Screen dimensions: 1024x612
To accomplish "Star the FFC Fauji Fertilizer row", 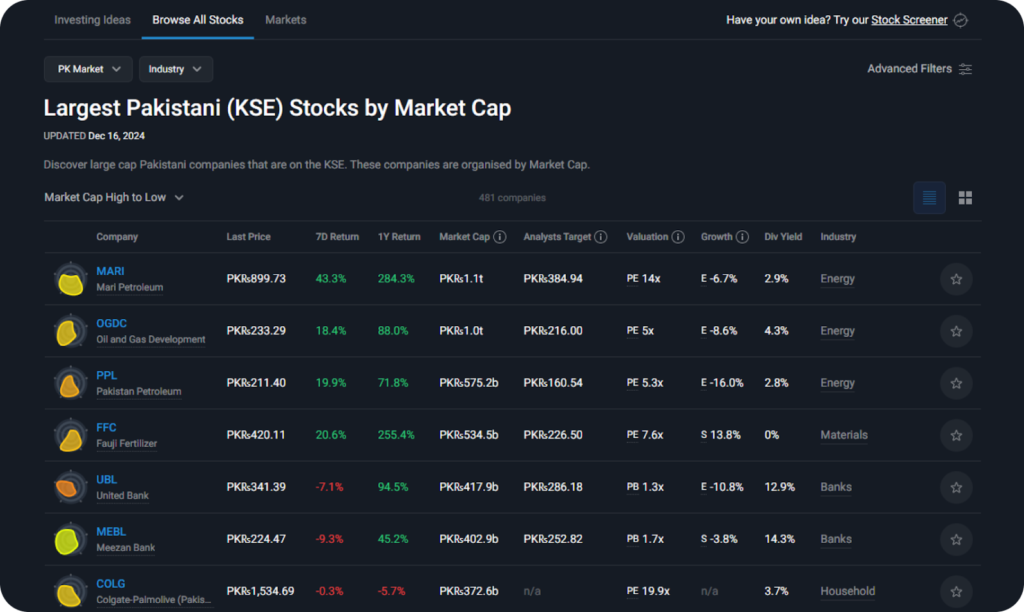I will 956,435.
